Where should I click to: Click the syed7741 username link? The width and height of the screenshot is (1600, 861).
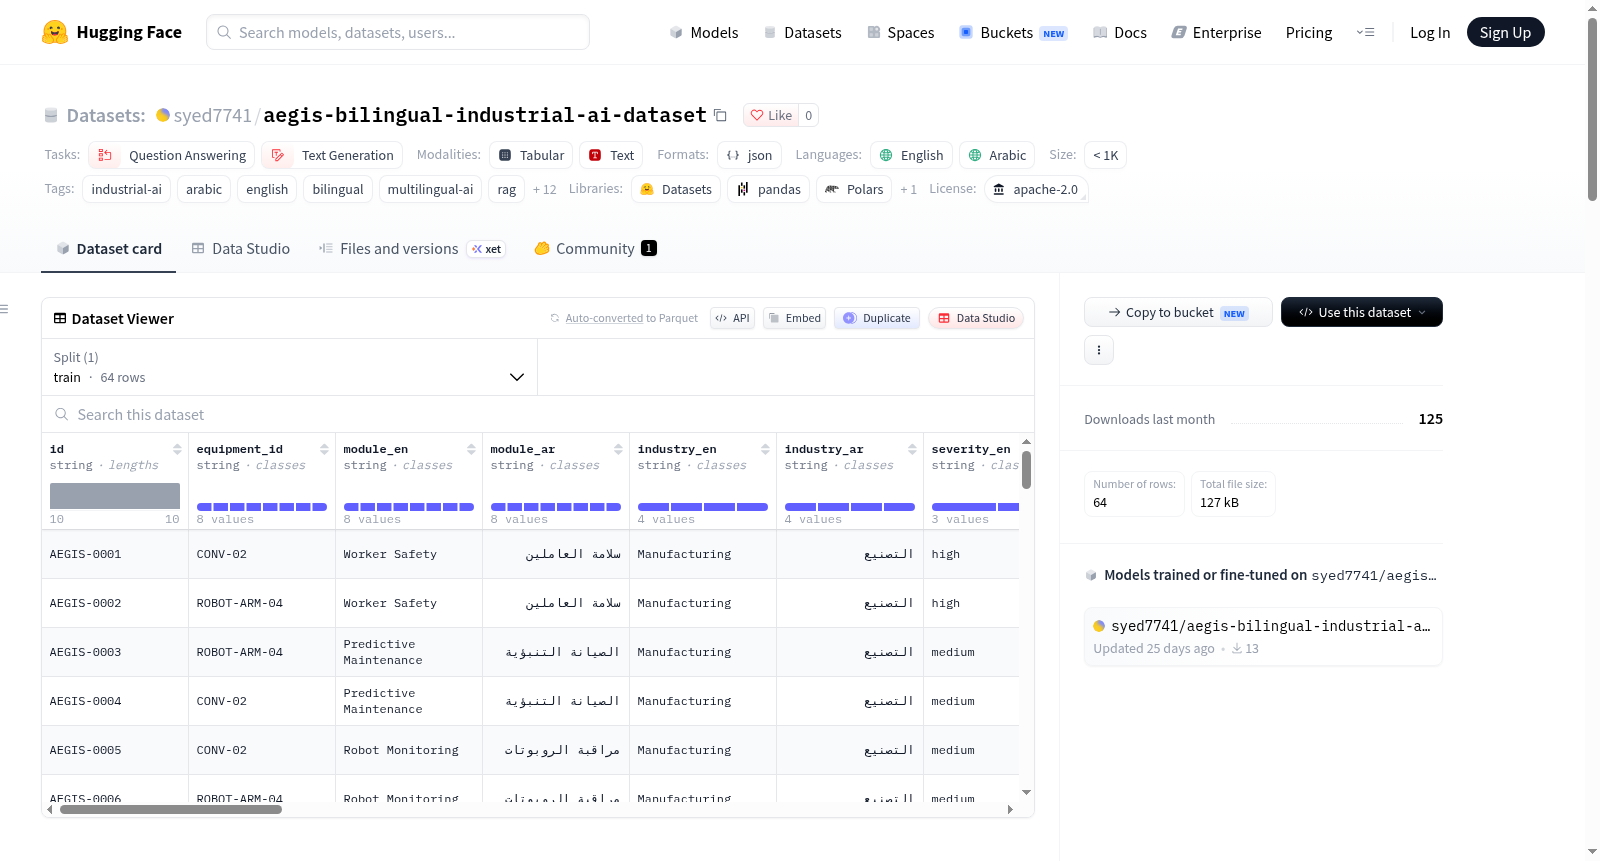point(212,115)
